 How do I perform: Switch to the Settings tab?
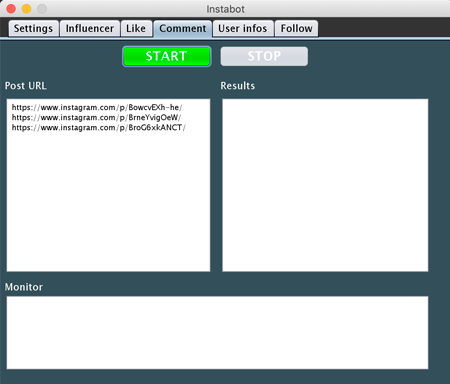(x=33, y=29)
